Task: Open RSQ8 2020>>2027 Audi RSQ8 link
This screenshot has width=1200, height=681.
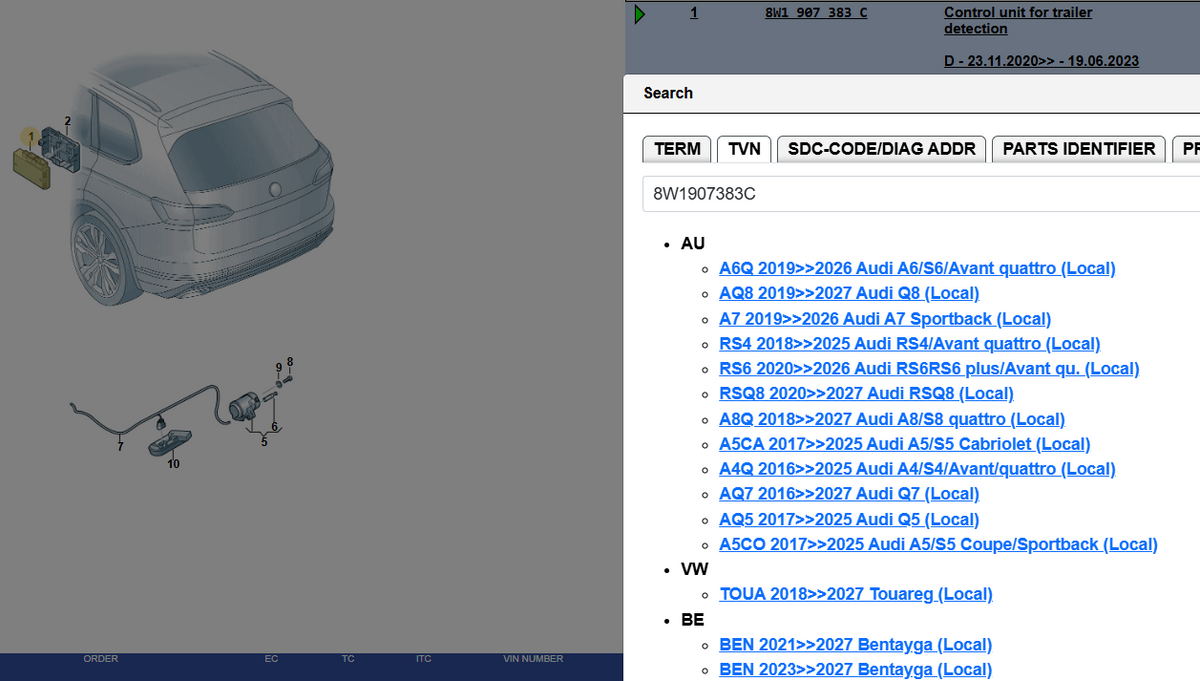Action: pos(866,394)
